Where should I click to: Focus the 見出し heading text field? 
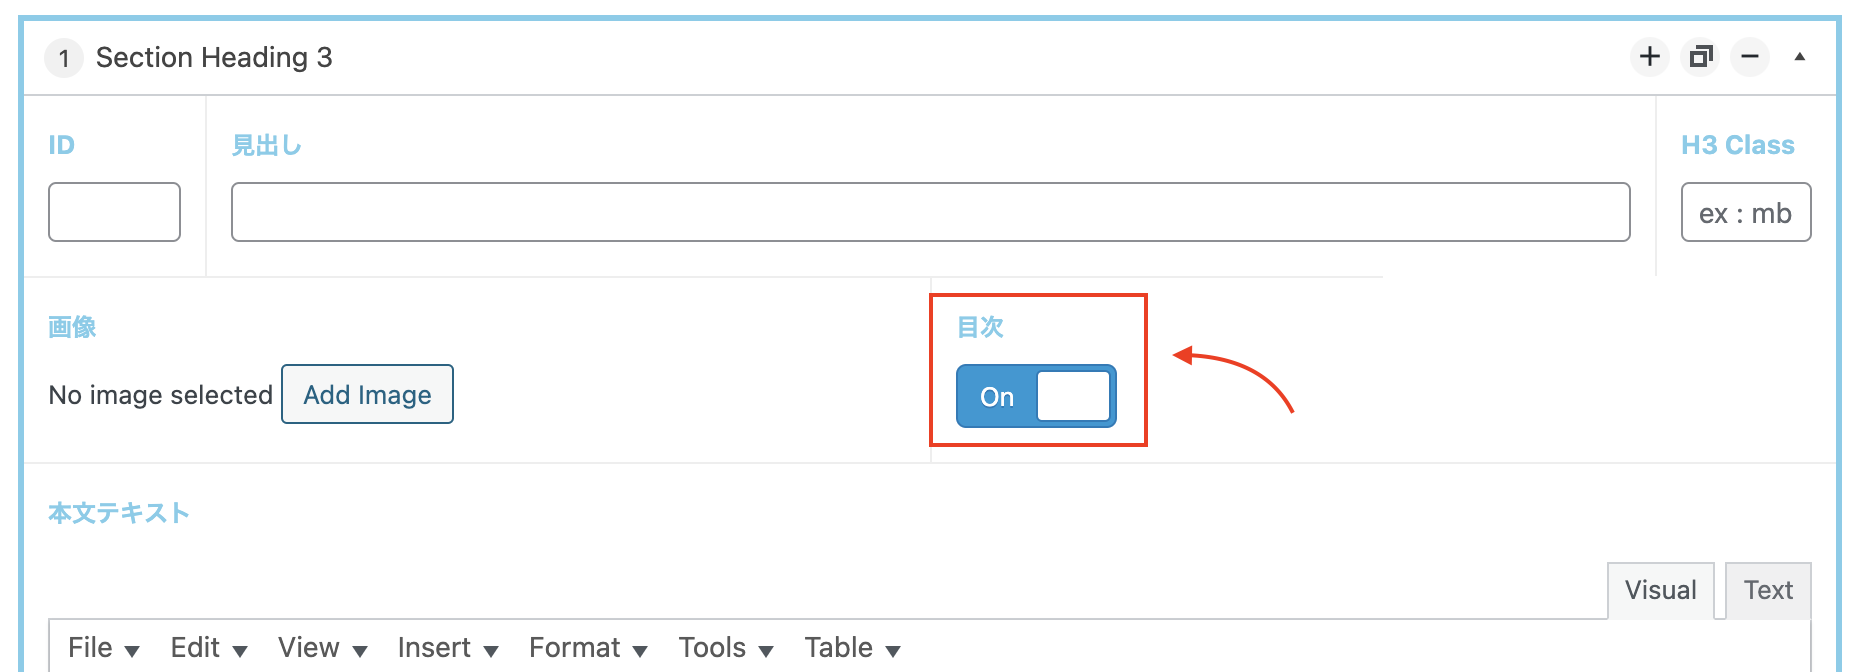click(930, 212)
